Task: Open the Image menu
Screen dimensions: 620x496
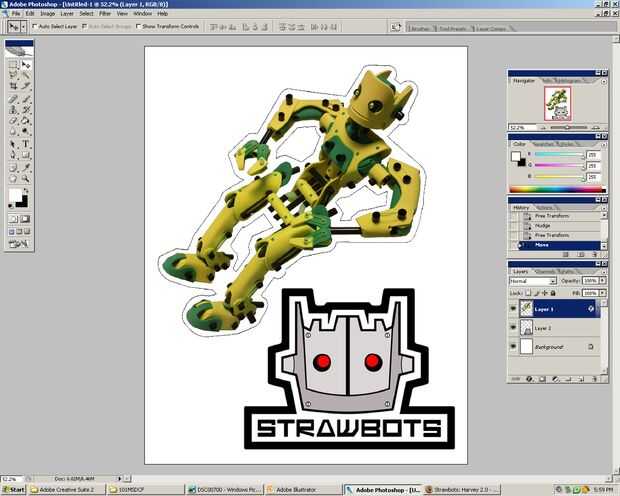Action: click(x=47, y=14)
